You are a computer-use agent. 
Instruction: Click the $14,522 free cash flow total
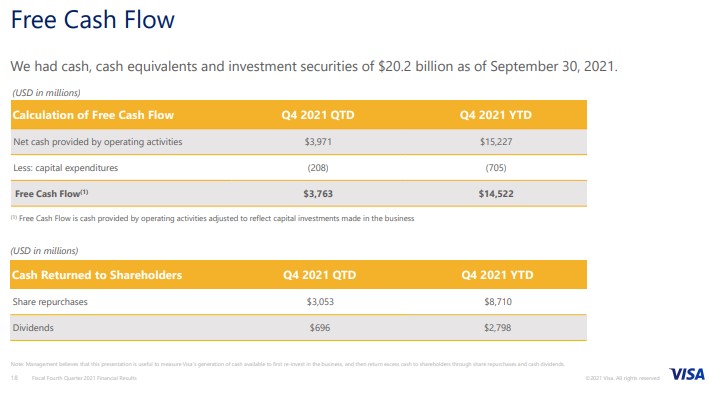click(x=496, y=194)
